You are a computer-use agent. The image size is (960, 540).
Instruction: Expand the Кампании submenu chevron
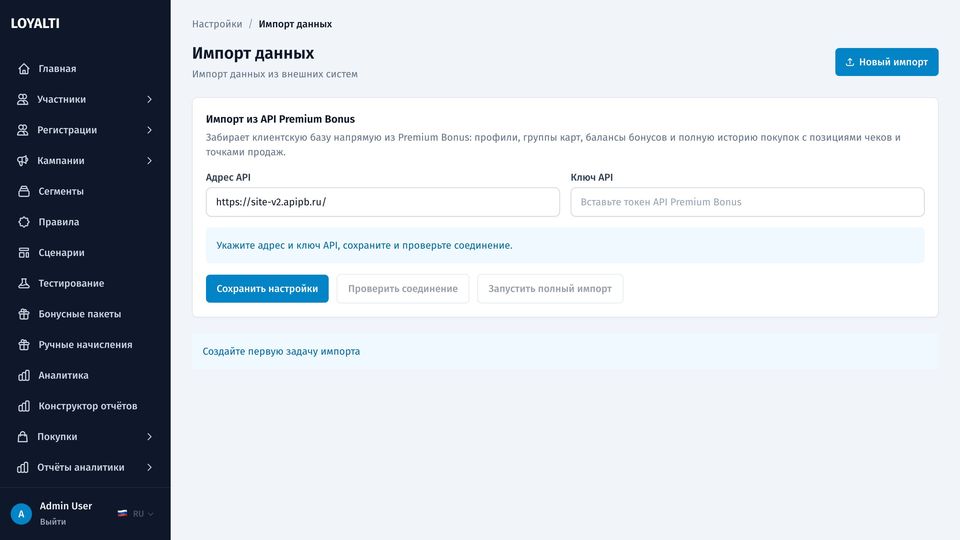[149, 160]
